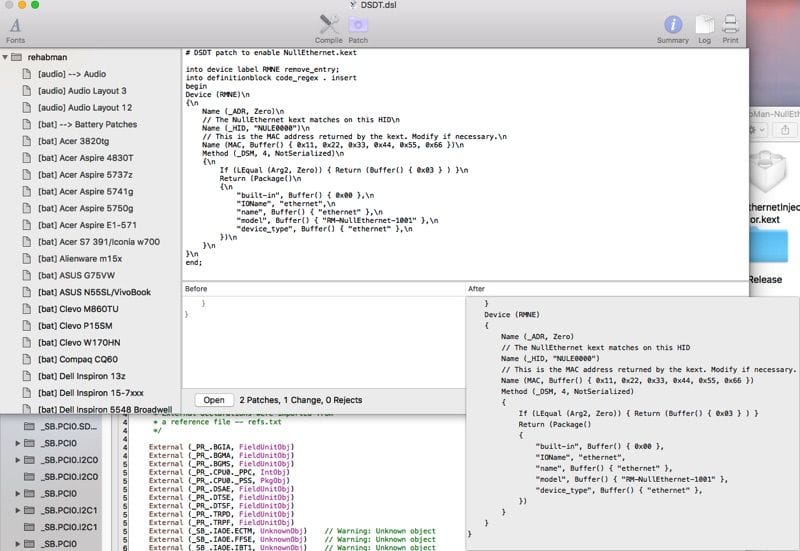Show the Log icon in toolbar
Viewport: 800px width, 551px height.
pos(705,24)
